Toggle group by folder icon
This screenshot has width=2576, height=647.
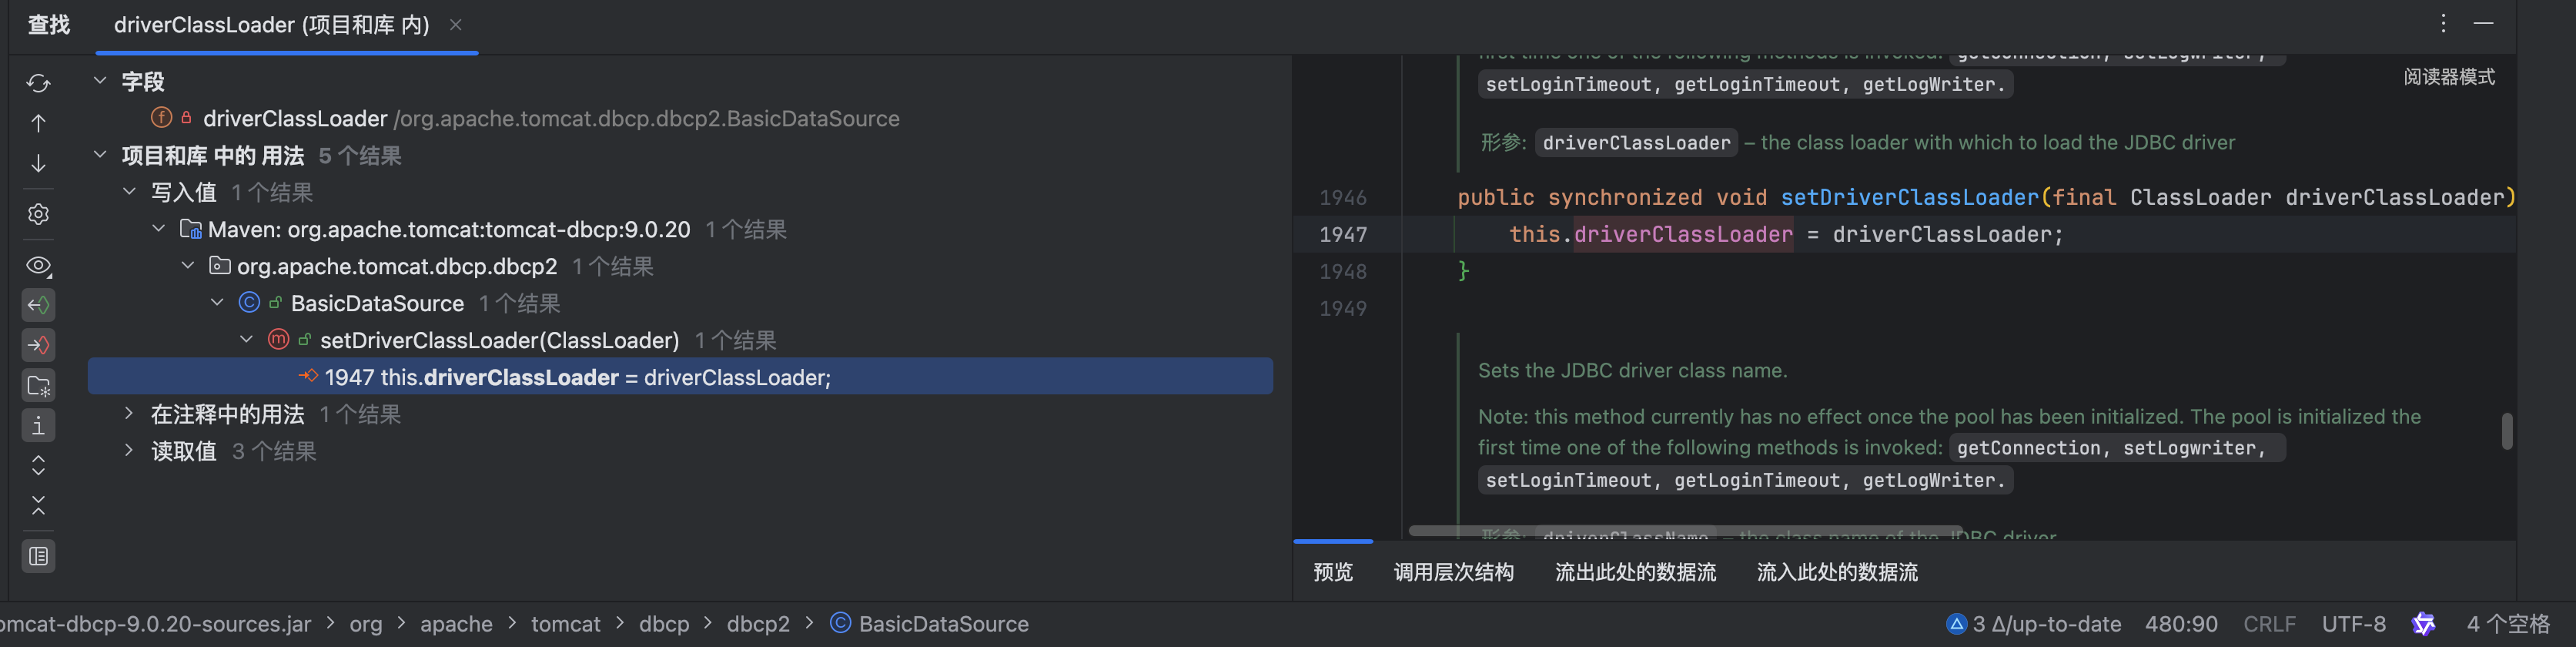(38, 385)
